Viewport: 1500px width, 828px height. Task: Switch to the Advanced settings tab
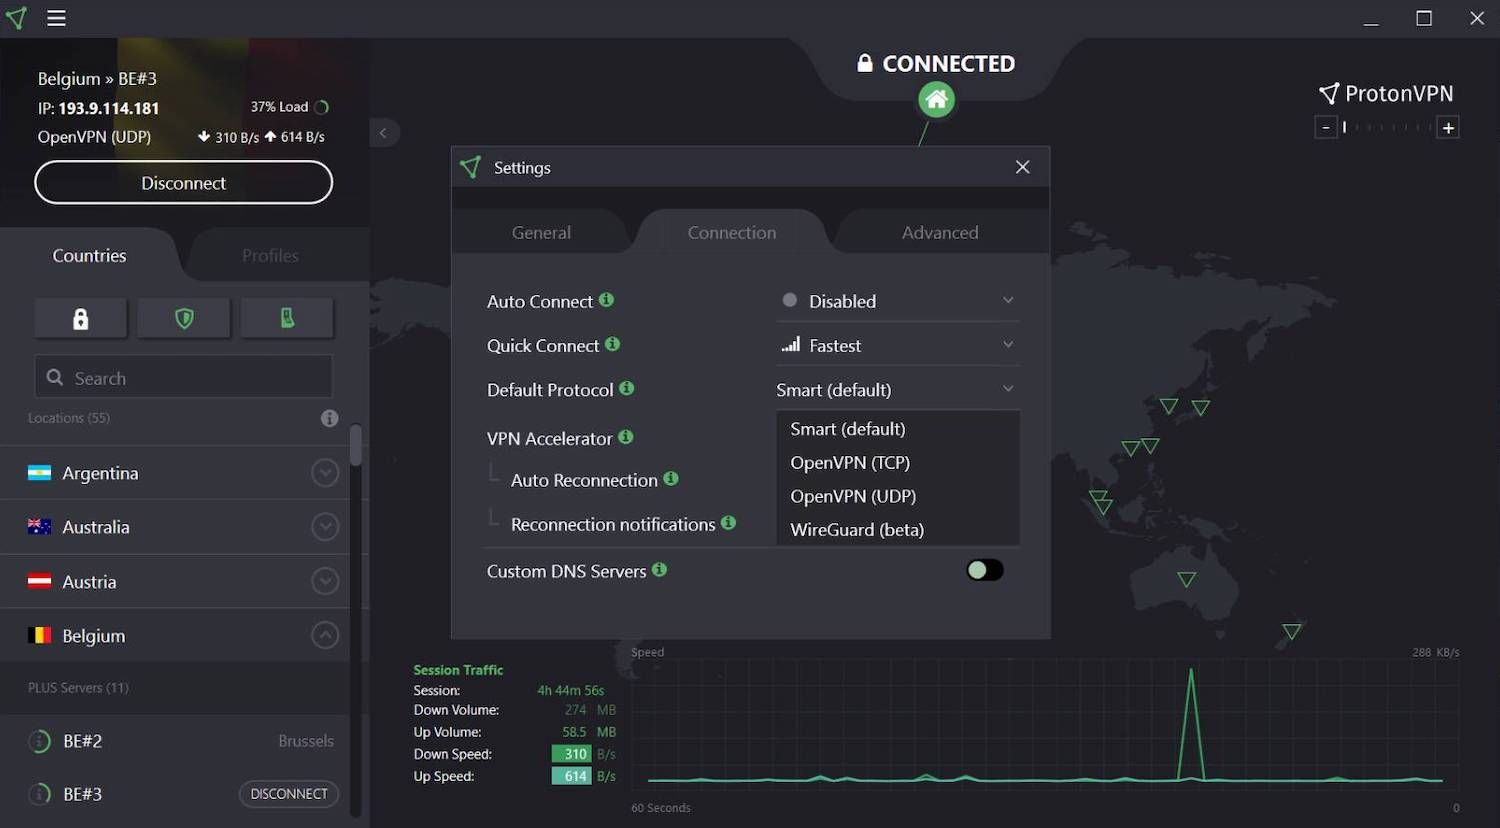tap(939, 231)
